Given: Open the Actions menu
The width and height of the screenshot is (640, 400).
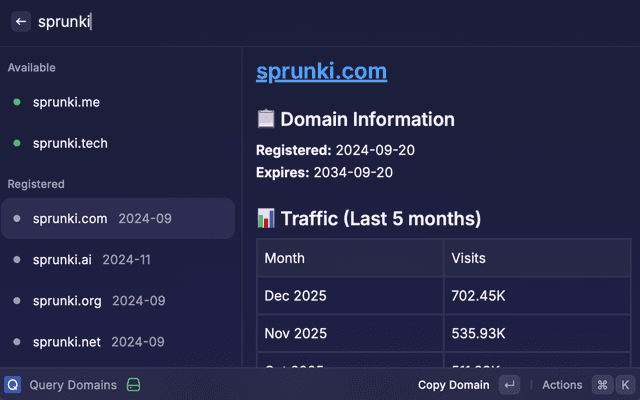Looking at the screenshot, I should point(562,385).
